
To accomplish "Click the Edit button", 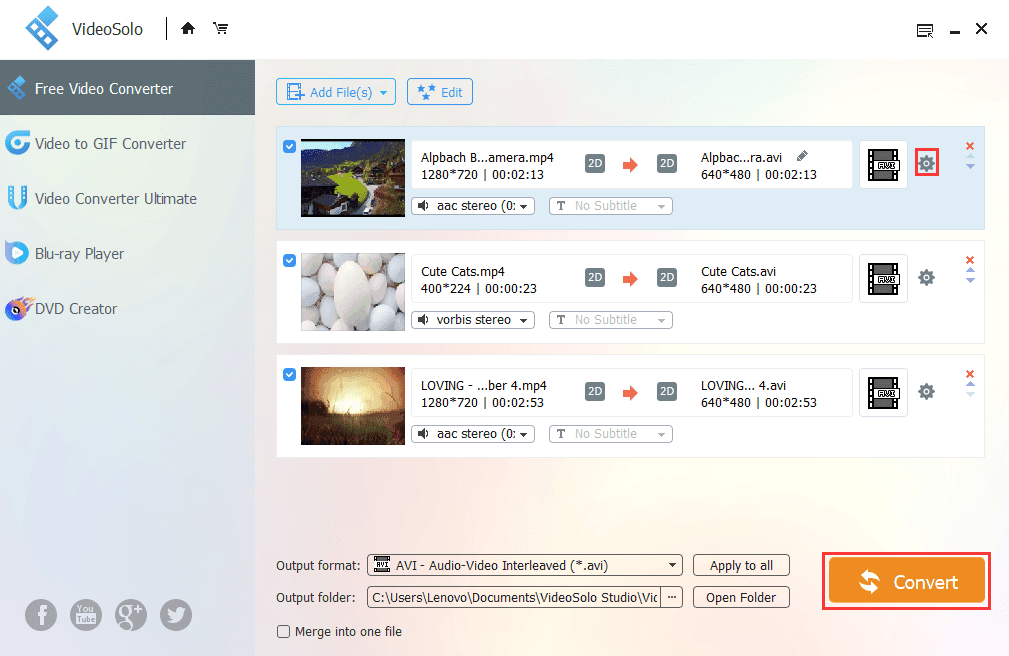I will (x=440, y=92).
